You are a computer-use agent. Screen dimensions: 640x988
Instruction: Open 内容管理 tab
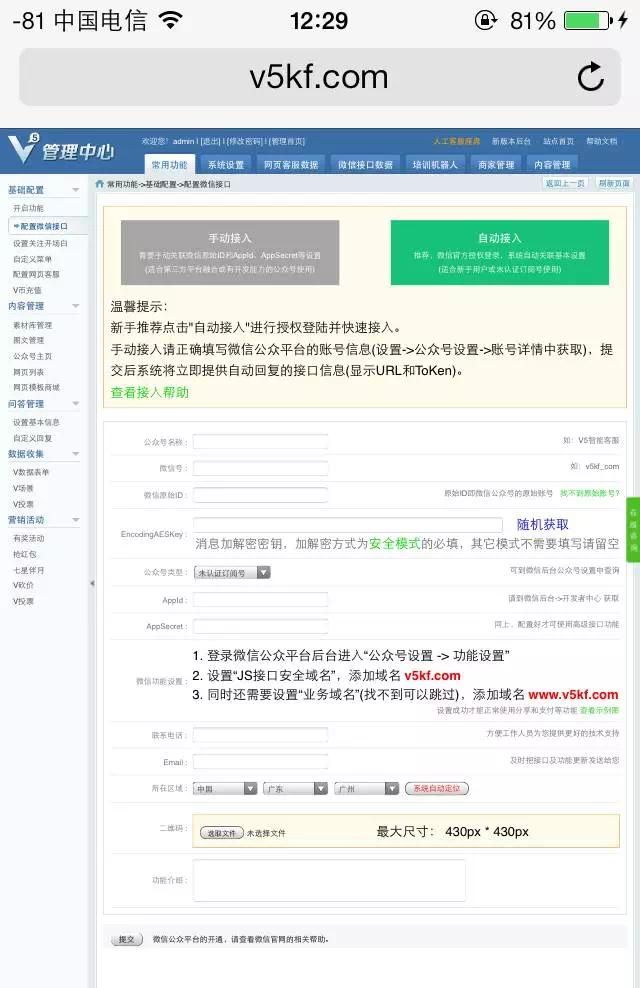[x=552, y=164]
